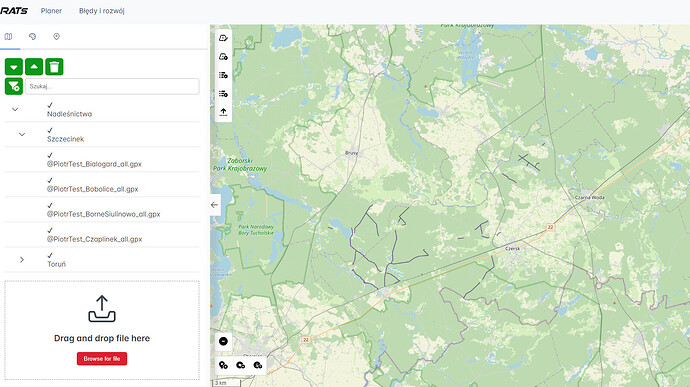690x387 pixels.
Task: Click the topmost polygon edit icon on map toolbar
Action: click(223, 38)
